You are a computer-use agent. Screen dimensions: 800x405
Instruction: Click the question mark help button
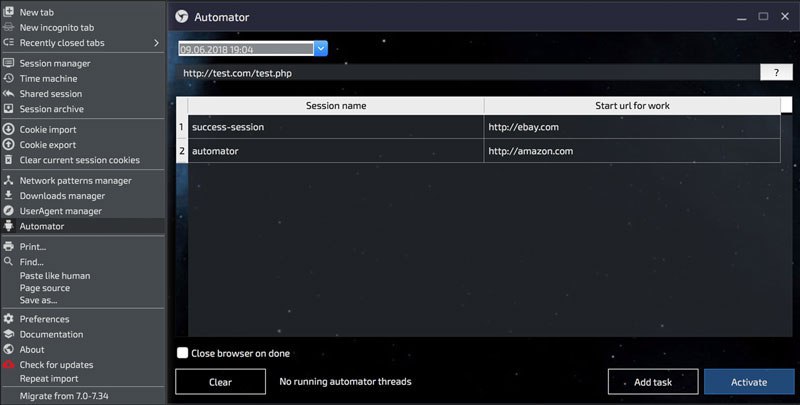776,72
